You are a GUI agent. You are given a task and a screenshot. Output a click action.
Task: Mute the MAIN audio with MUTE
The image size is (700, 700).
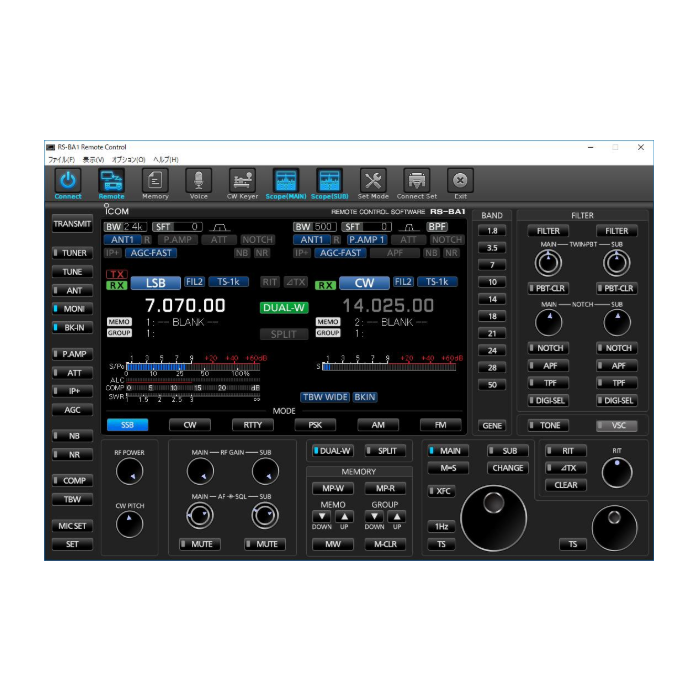(x=200, y=544)
